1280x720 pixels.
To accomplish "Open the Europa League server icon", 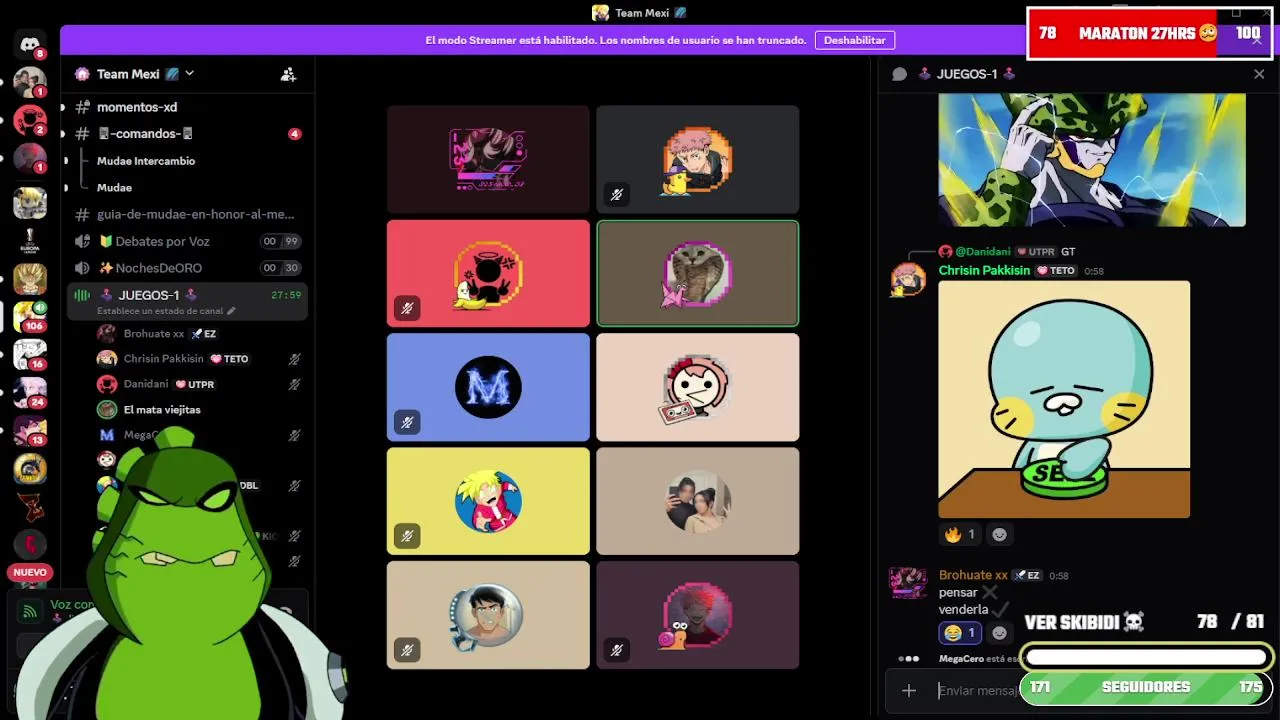I will click(x=29, y=241).
